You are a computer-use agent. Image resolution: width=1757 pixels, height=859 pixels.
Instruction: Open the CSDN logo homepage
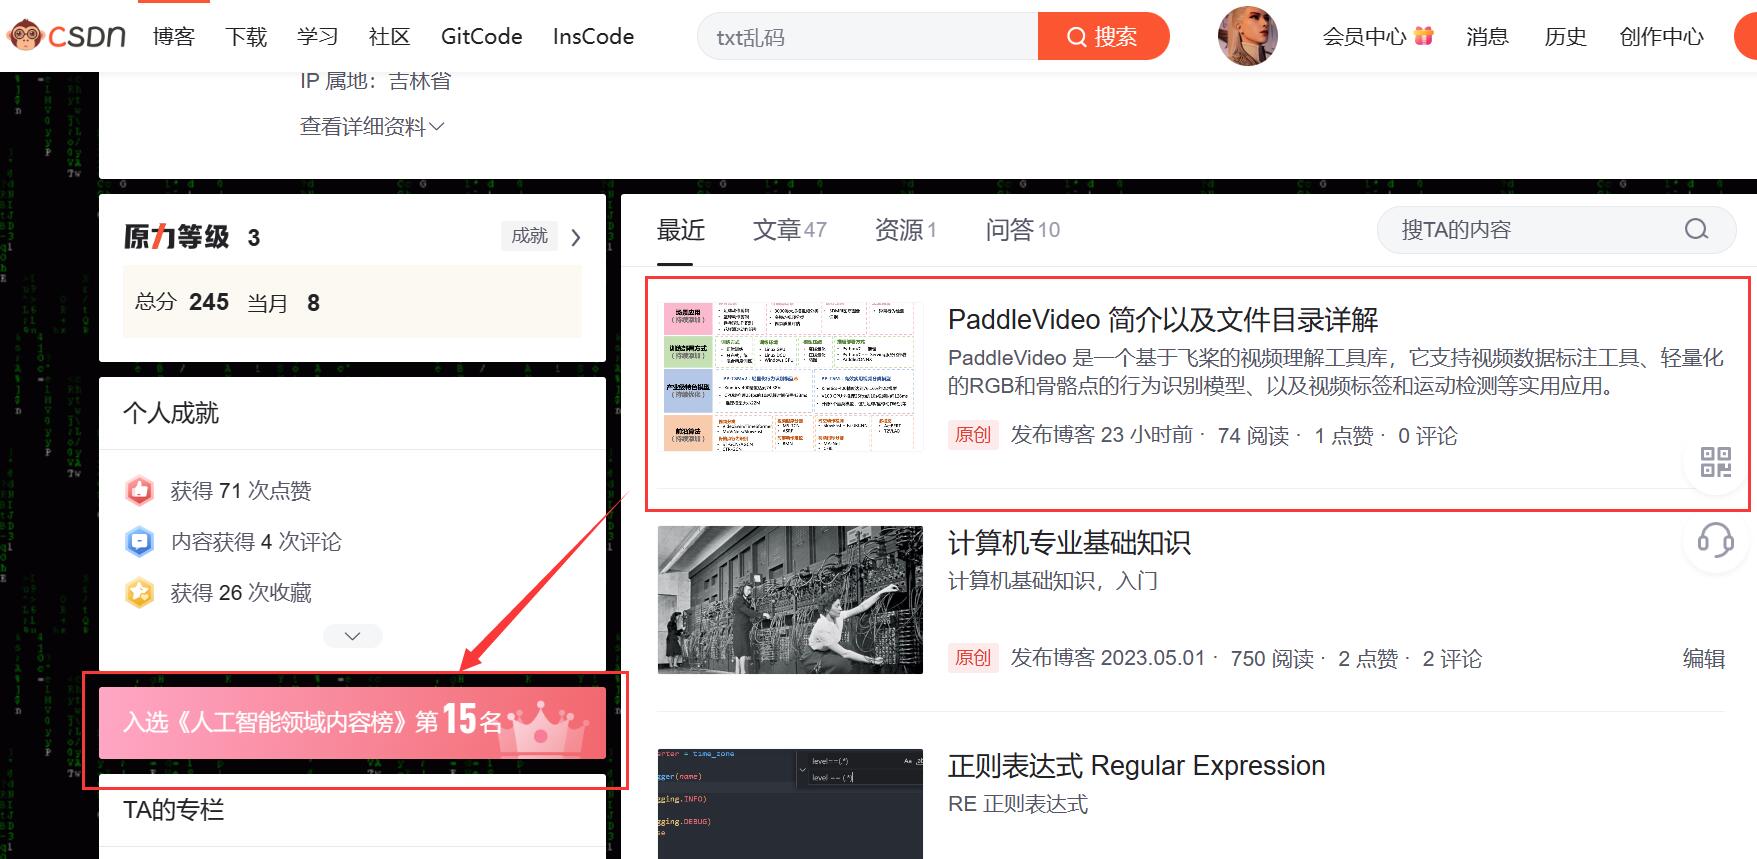click(66, 36)
